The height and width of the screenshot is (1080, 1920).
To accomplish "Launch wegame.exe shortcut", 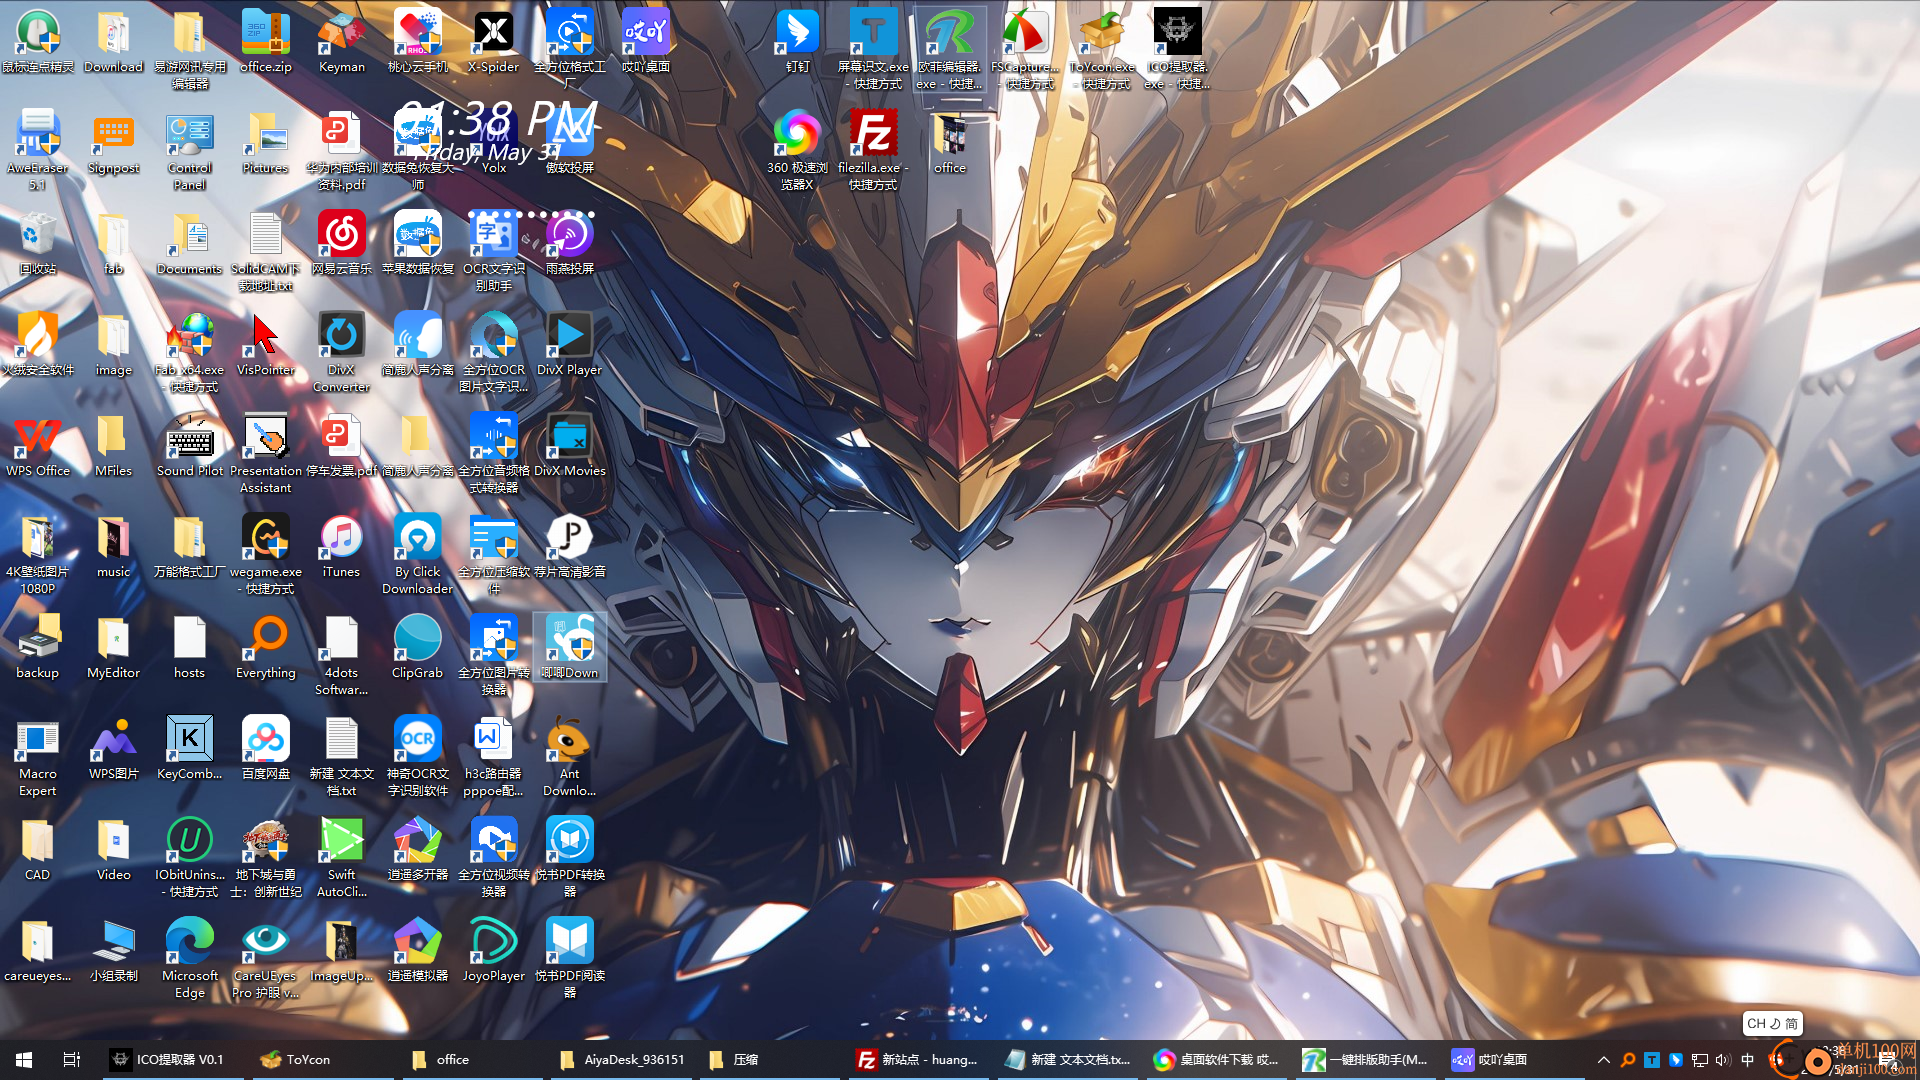I will (x=266, y=554).
